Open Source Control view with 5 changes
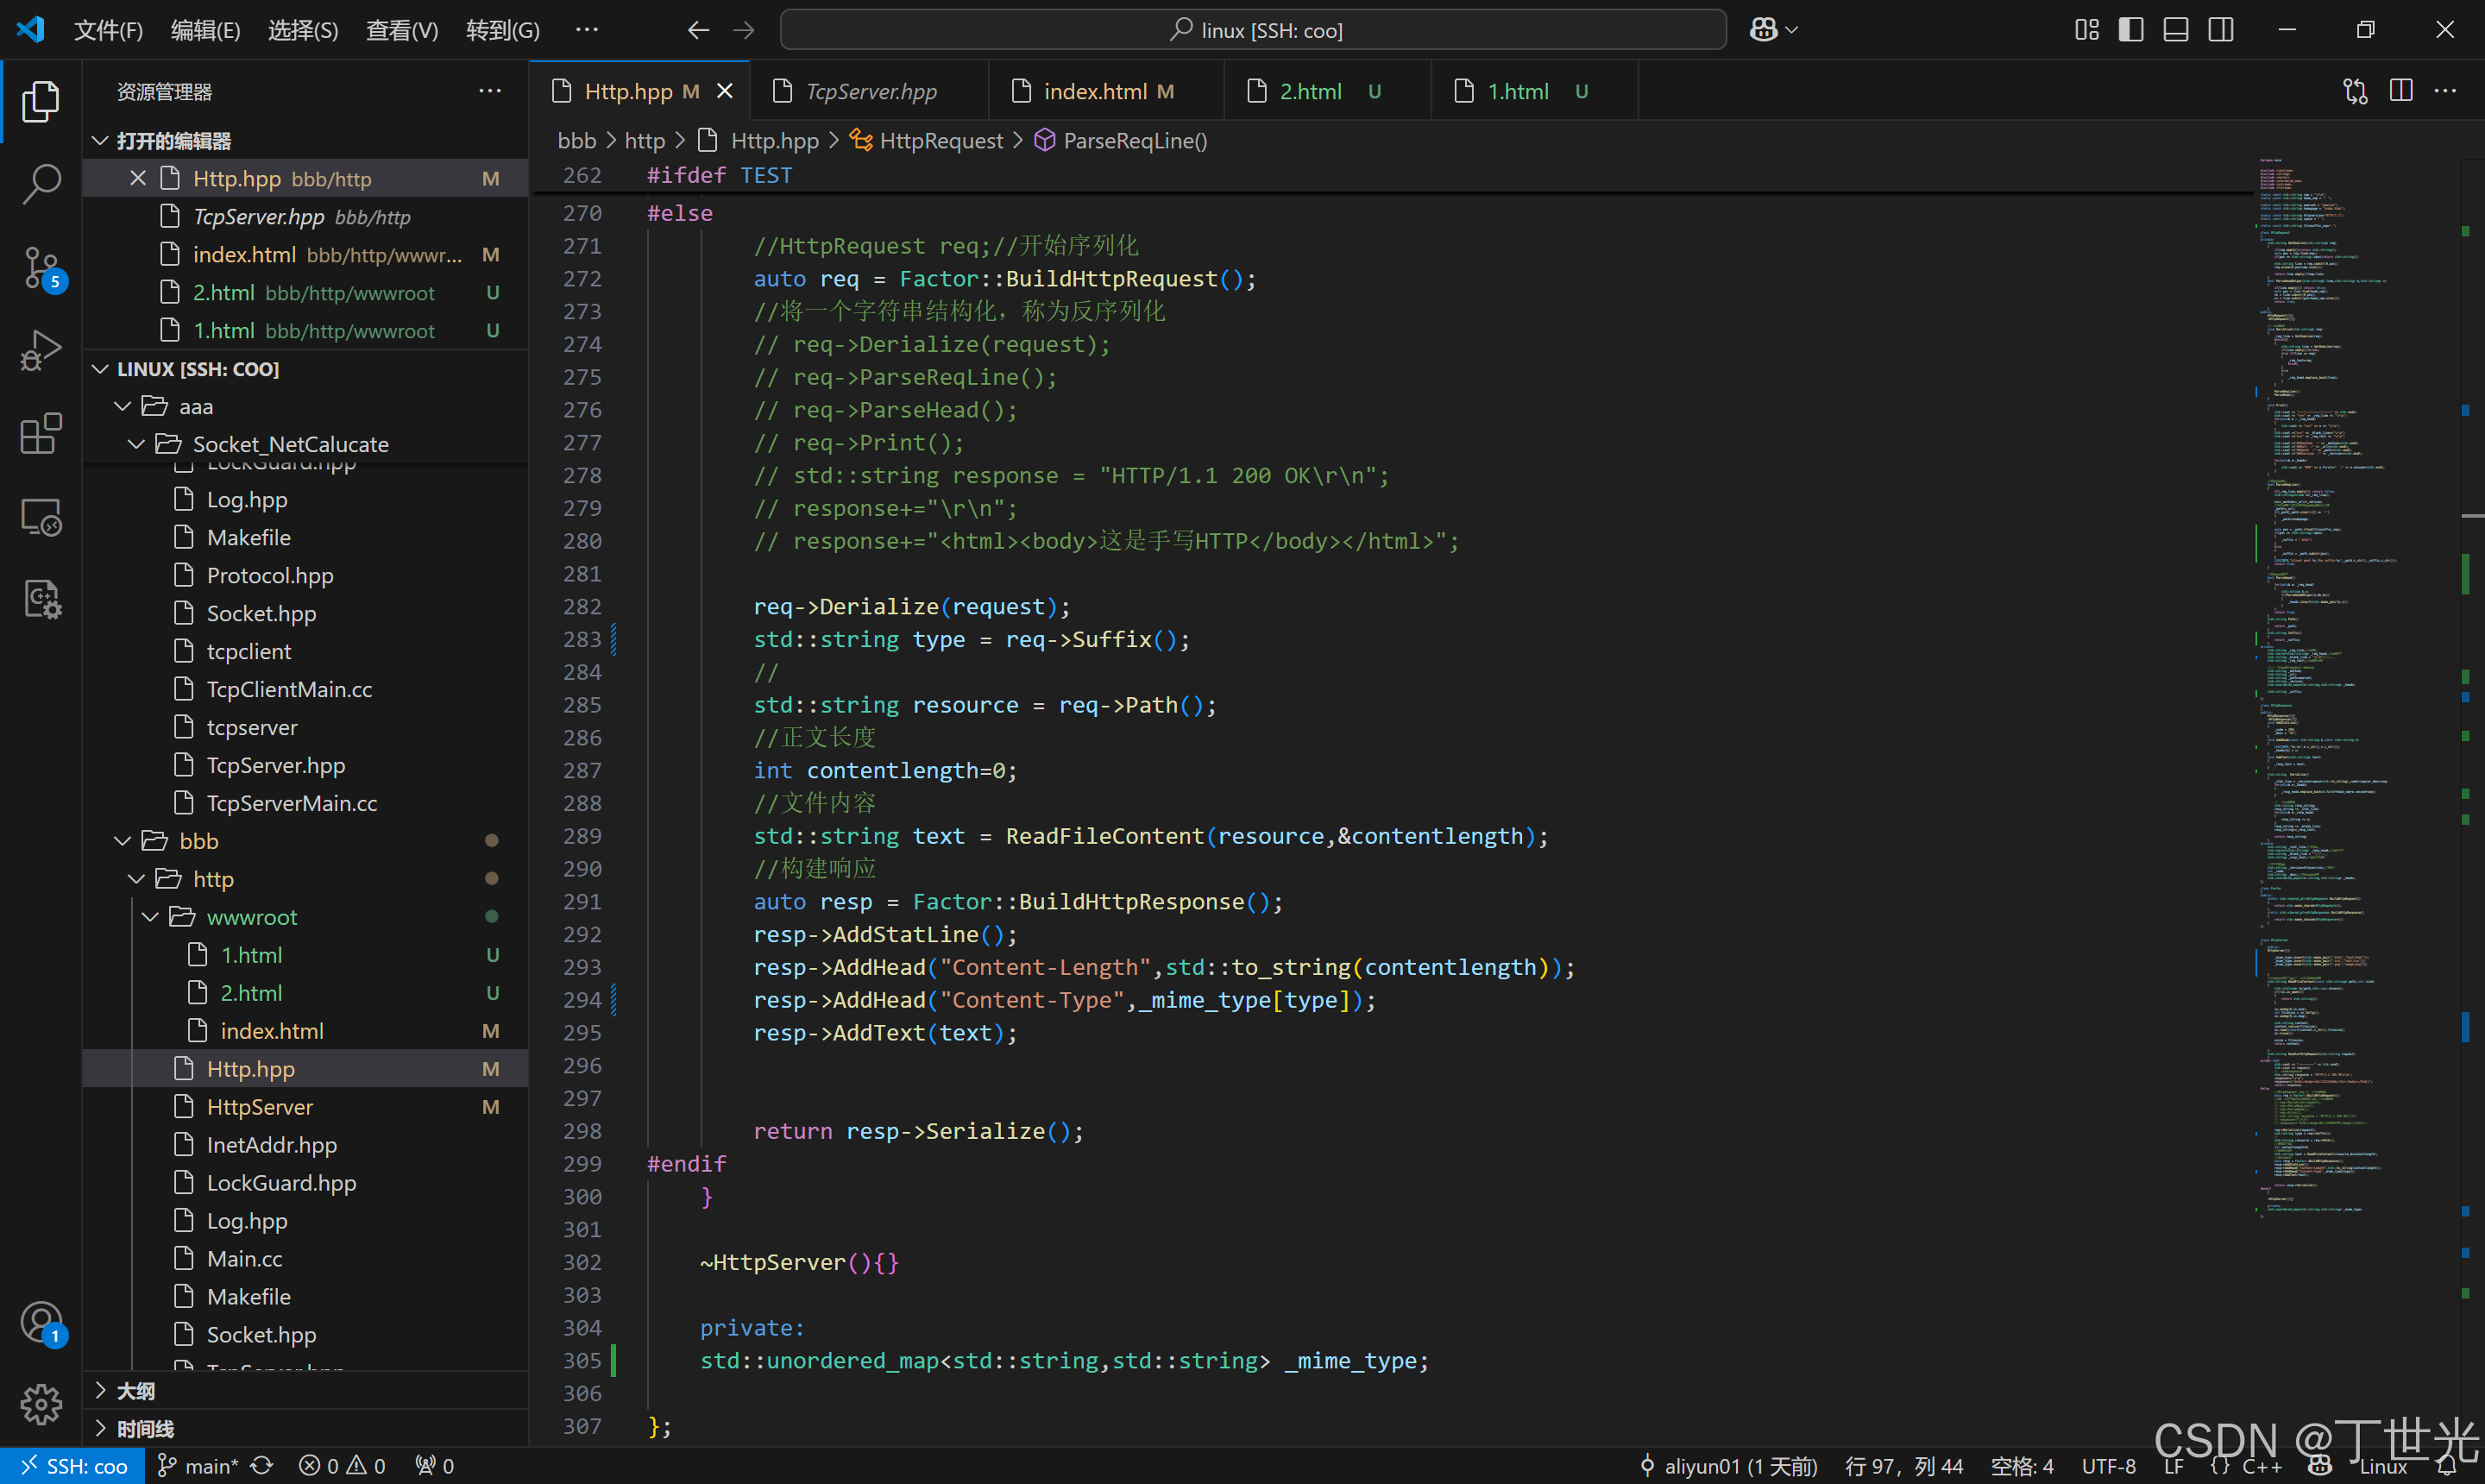Viewport: 2485px width, 1484px height. 41,267
